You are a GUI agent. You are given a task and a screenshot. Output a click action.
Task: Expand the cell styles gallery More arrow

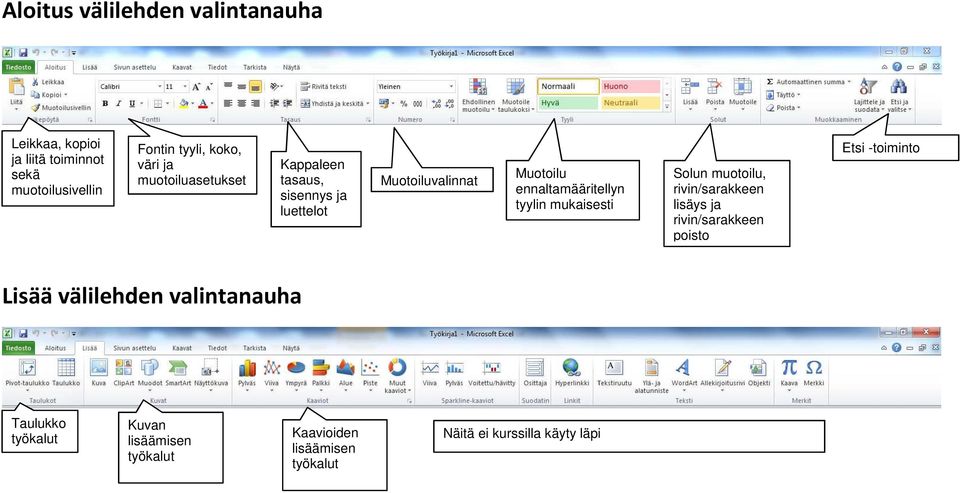pos(667,107)
